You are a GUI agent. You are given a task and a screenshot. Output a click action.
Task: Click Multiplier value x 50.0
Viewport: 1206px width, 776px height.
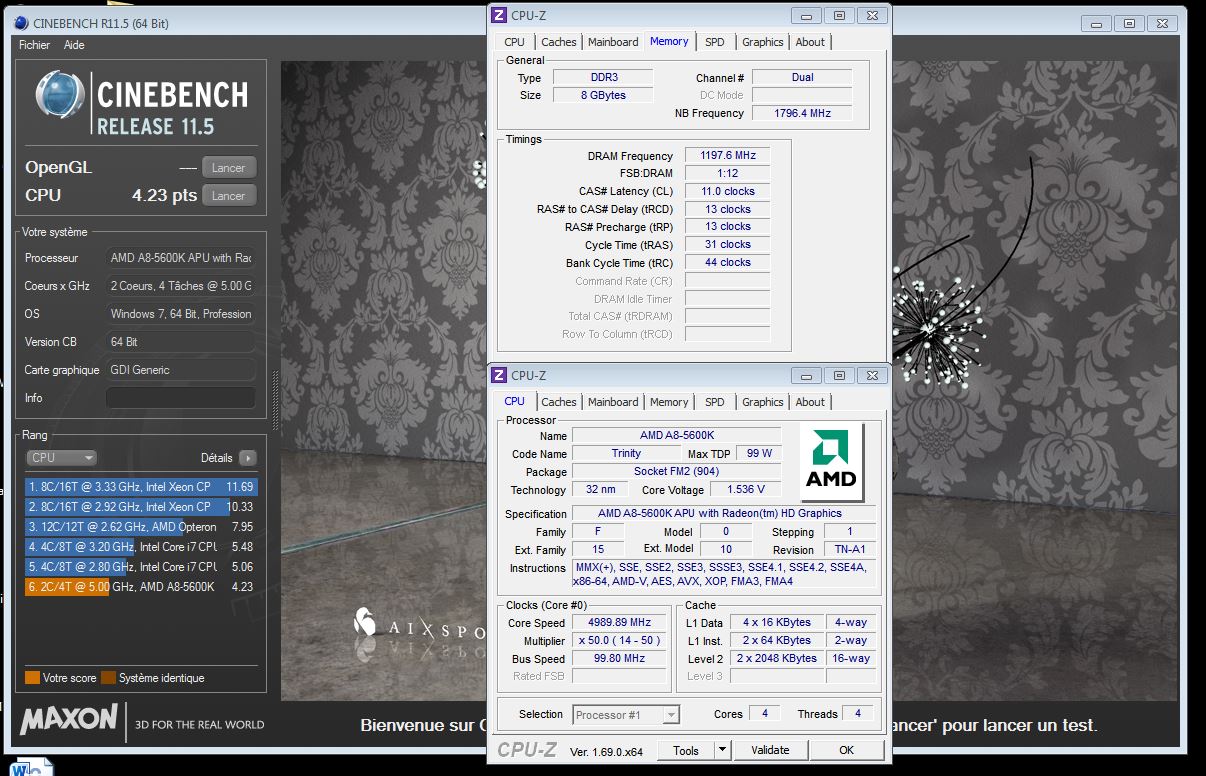coord(620,641)
